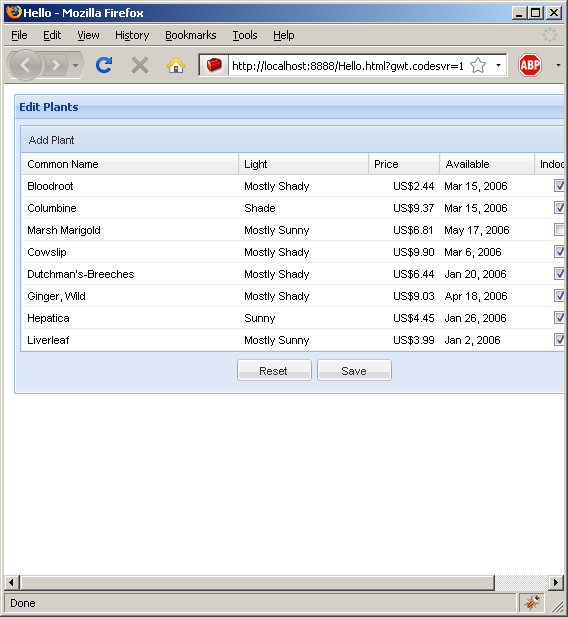Sort by the Price column header
Viewport: 568px width, 617px height.
(x=404, y=164)
